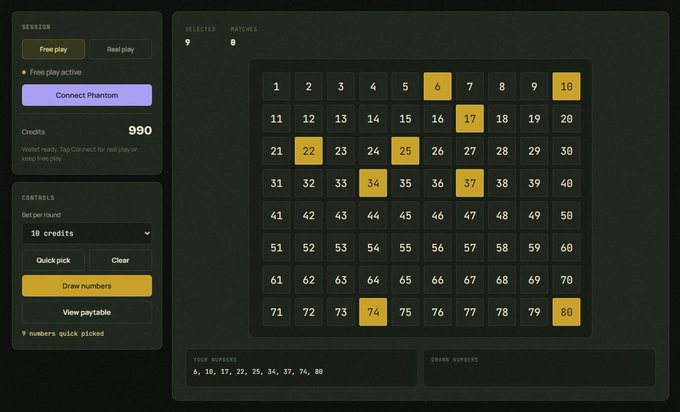Screen dimensions: 680x412
Task: Deselect number 10 on the board
Action: [566, 86]
